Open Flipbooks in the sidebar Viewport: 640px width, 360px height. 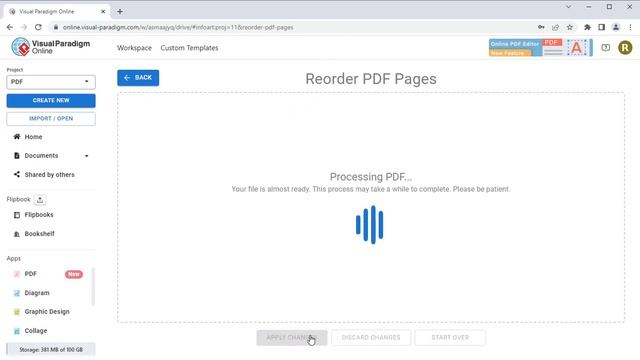39,215
